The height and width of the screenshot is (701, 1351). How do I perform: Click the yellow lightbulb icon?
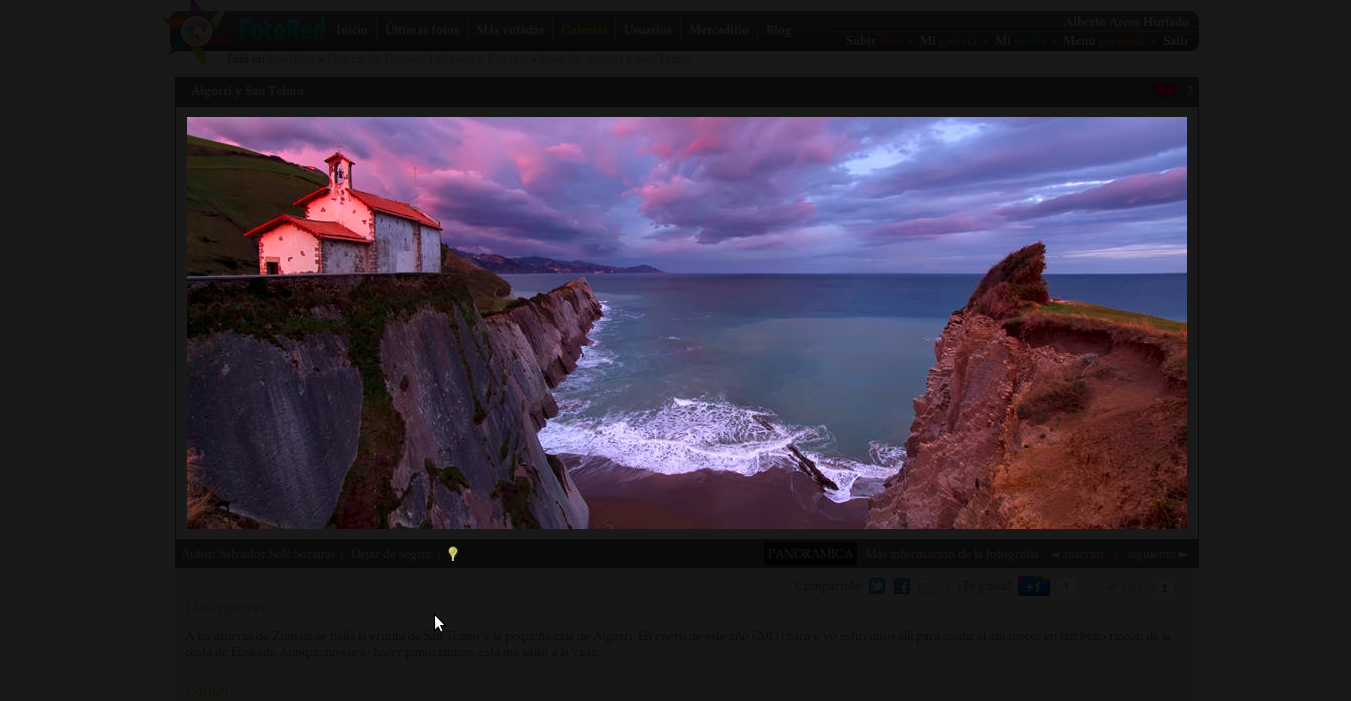453,554
